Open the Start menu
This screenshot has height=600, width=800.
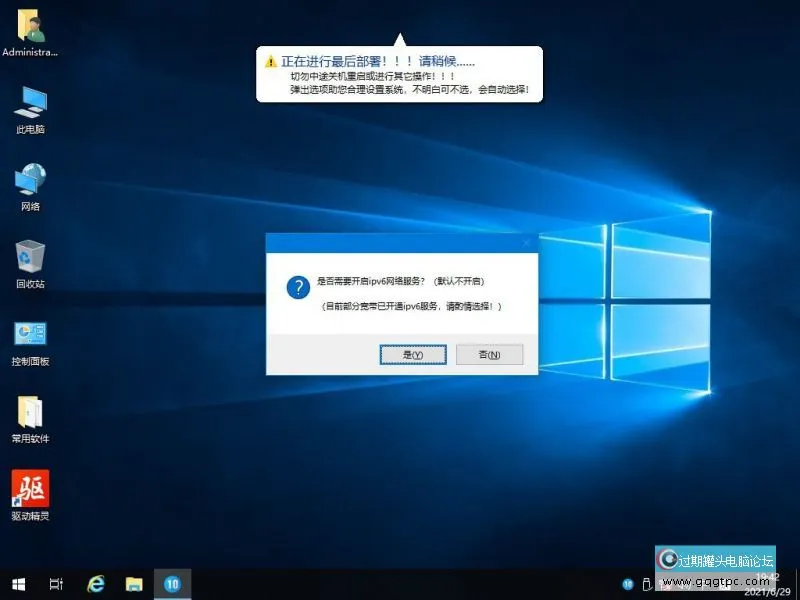pos(18,583)
